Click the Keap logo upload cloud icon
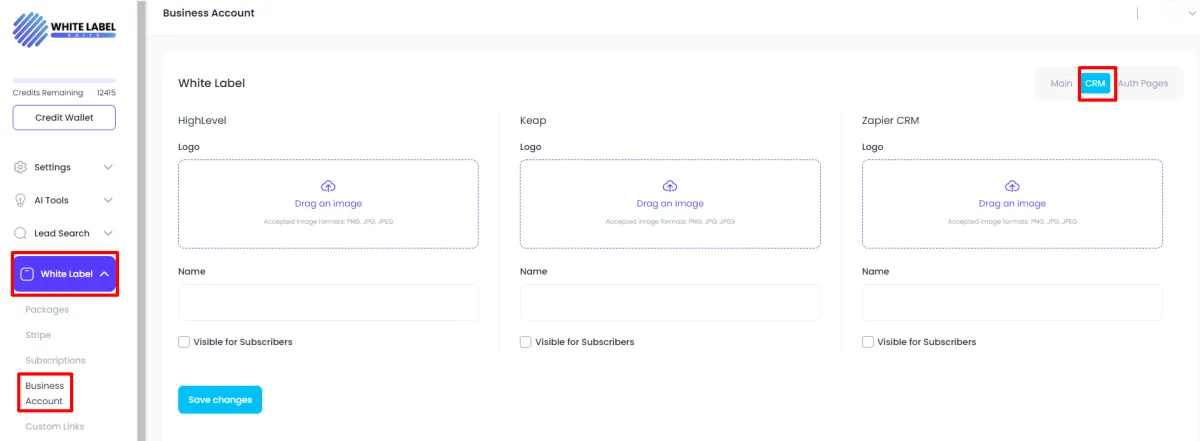The image size is (1200, 441). [670, 186]
